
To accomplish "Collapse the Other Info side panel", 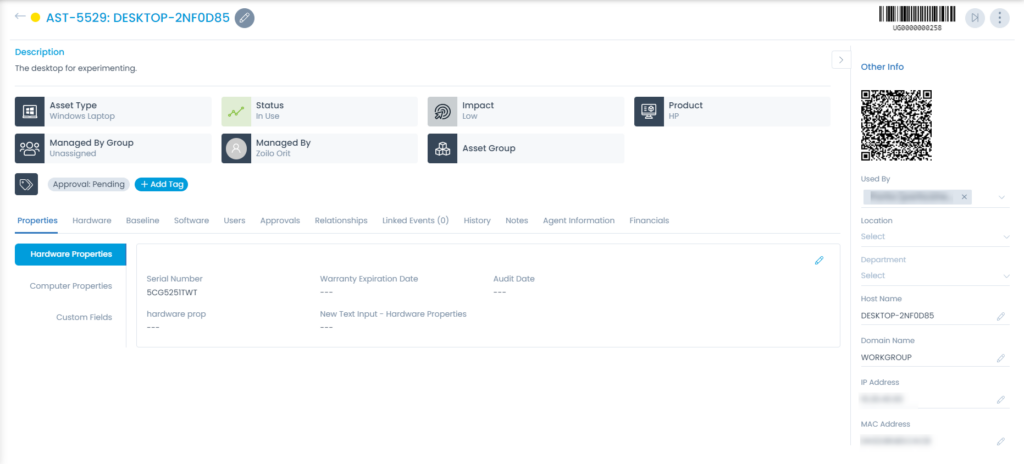I will [840, 59].
